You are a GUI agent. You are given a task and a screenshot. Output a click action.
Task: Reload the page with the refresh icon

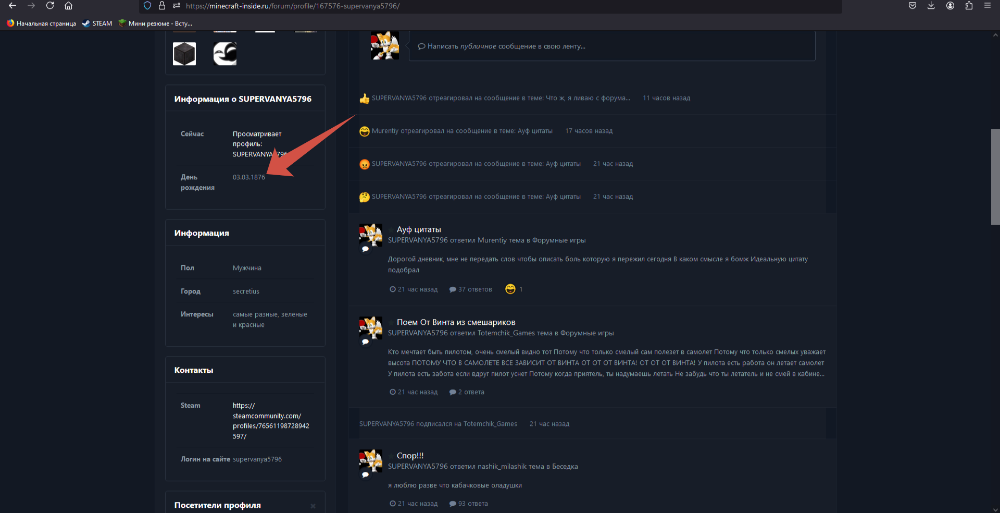click(x=50, y=6)
